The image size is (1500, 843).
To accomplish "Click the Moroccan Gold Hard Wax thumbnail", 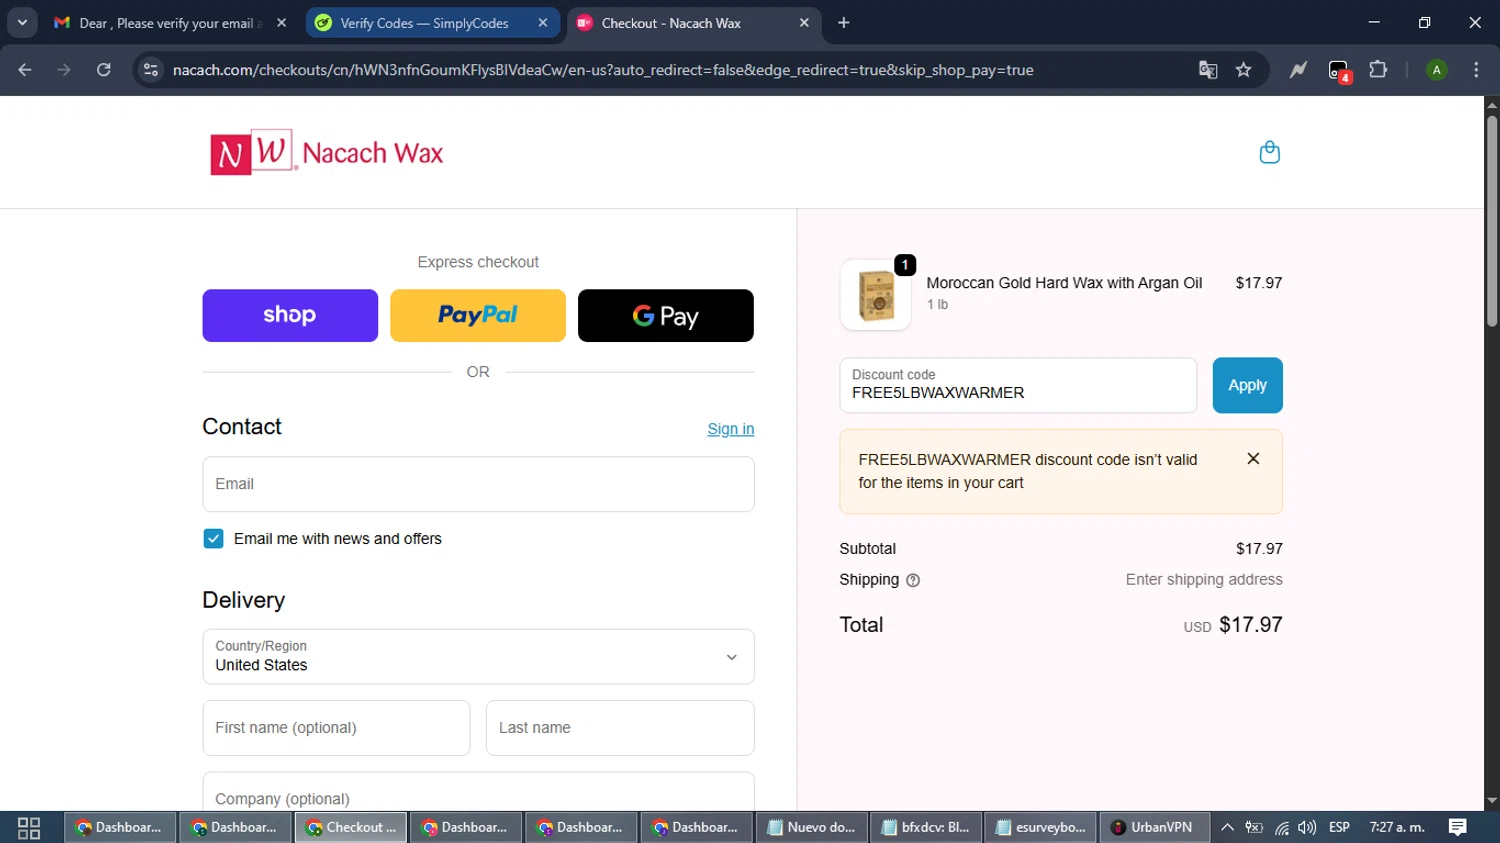I will click(x=876, y=296).
